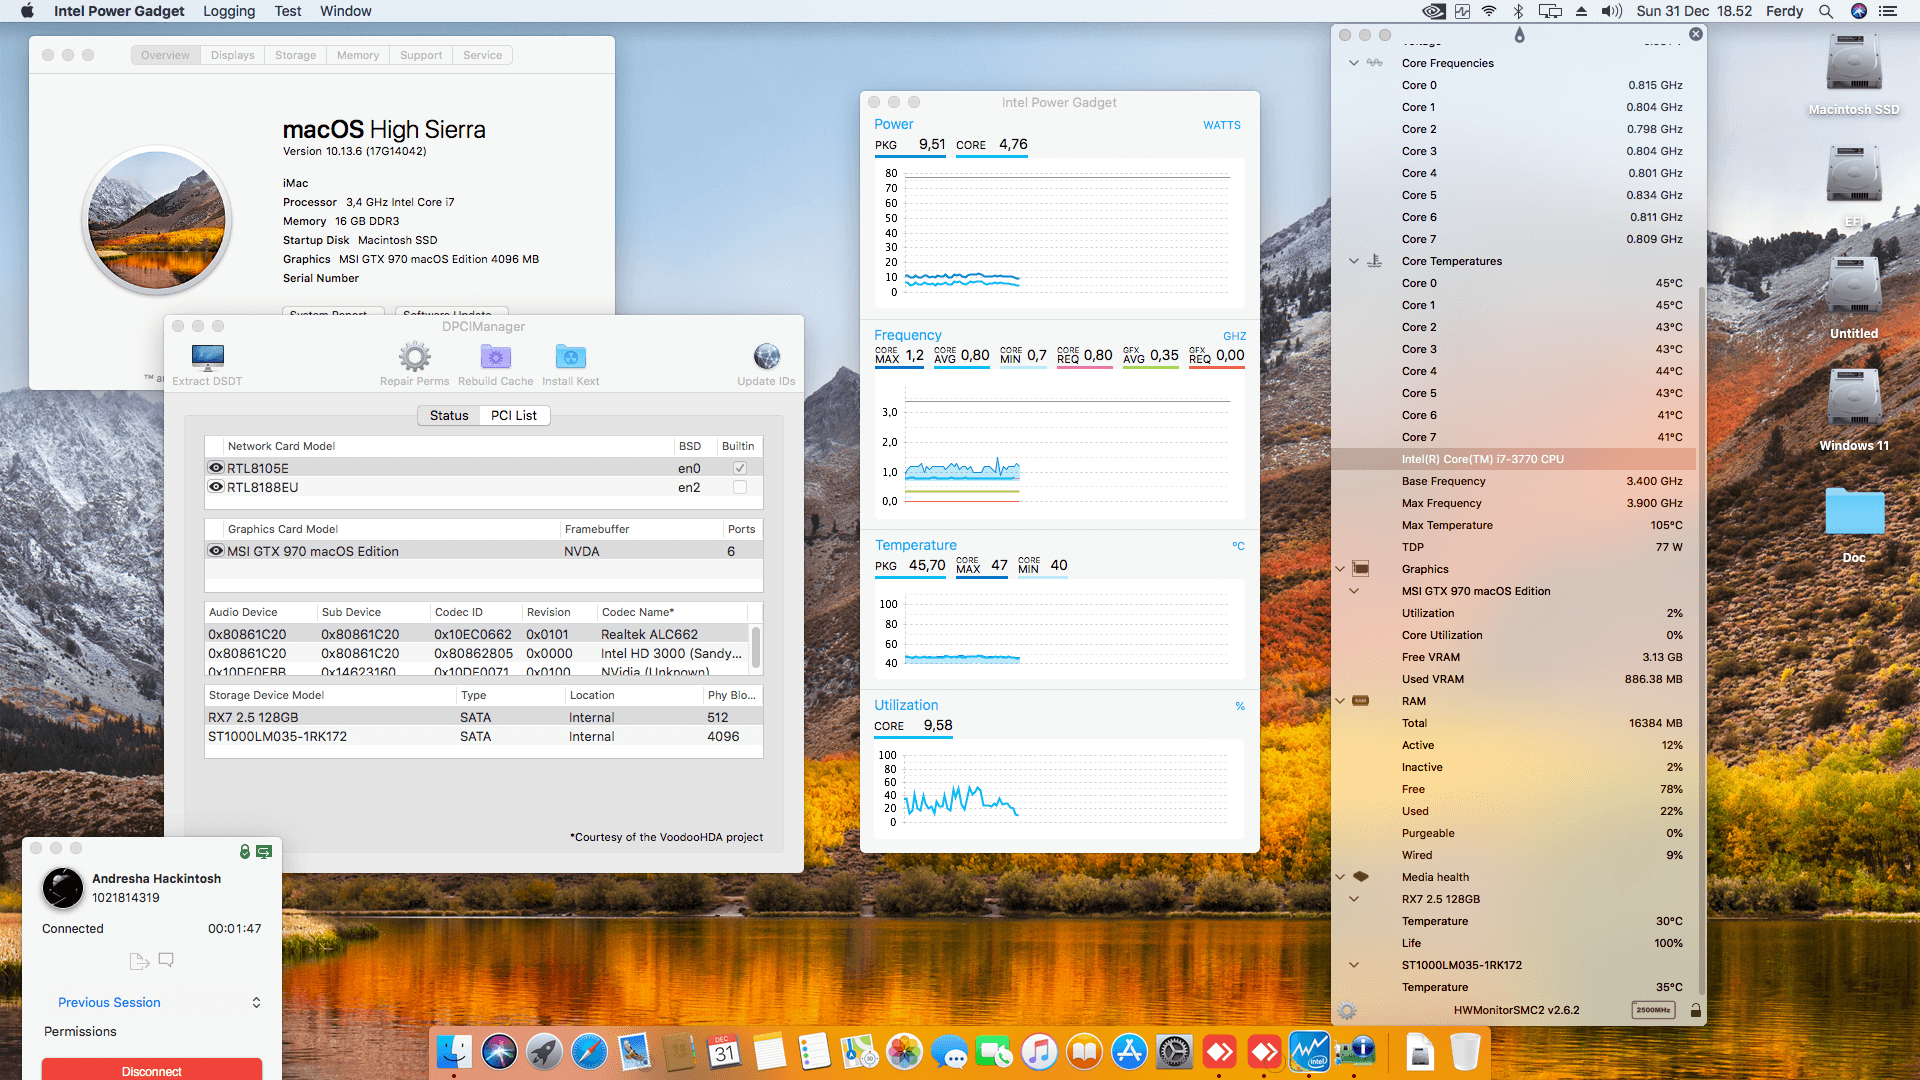Click the red Disconnect button
The width and height of the screenshot is (1920, 1080).
(152, 1070)
